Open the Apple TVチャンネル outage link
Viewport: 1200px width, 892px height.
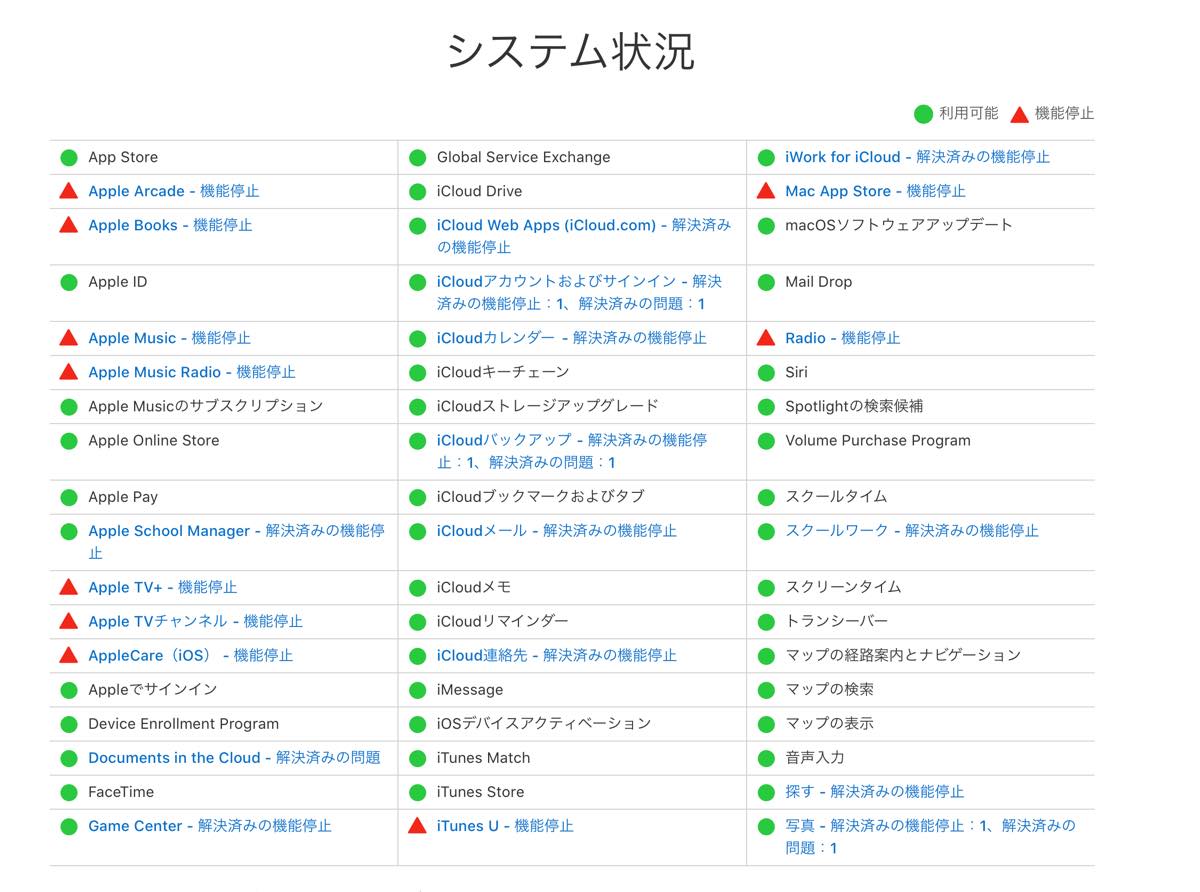pos(195,621)
